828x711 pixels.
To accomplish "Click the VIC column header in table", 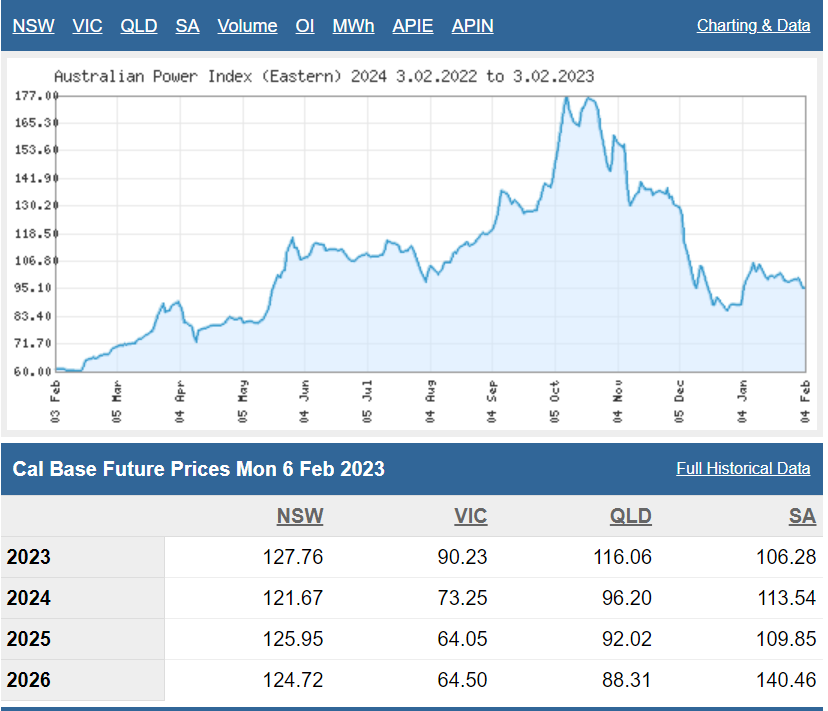I will pyautogui.click(x=470, y=516).
